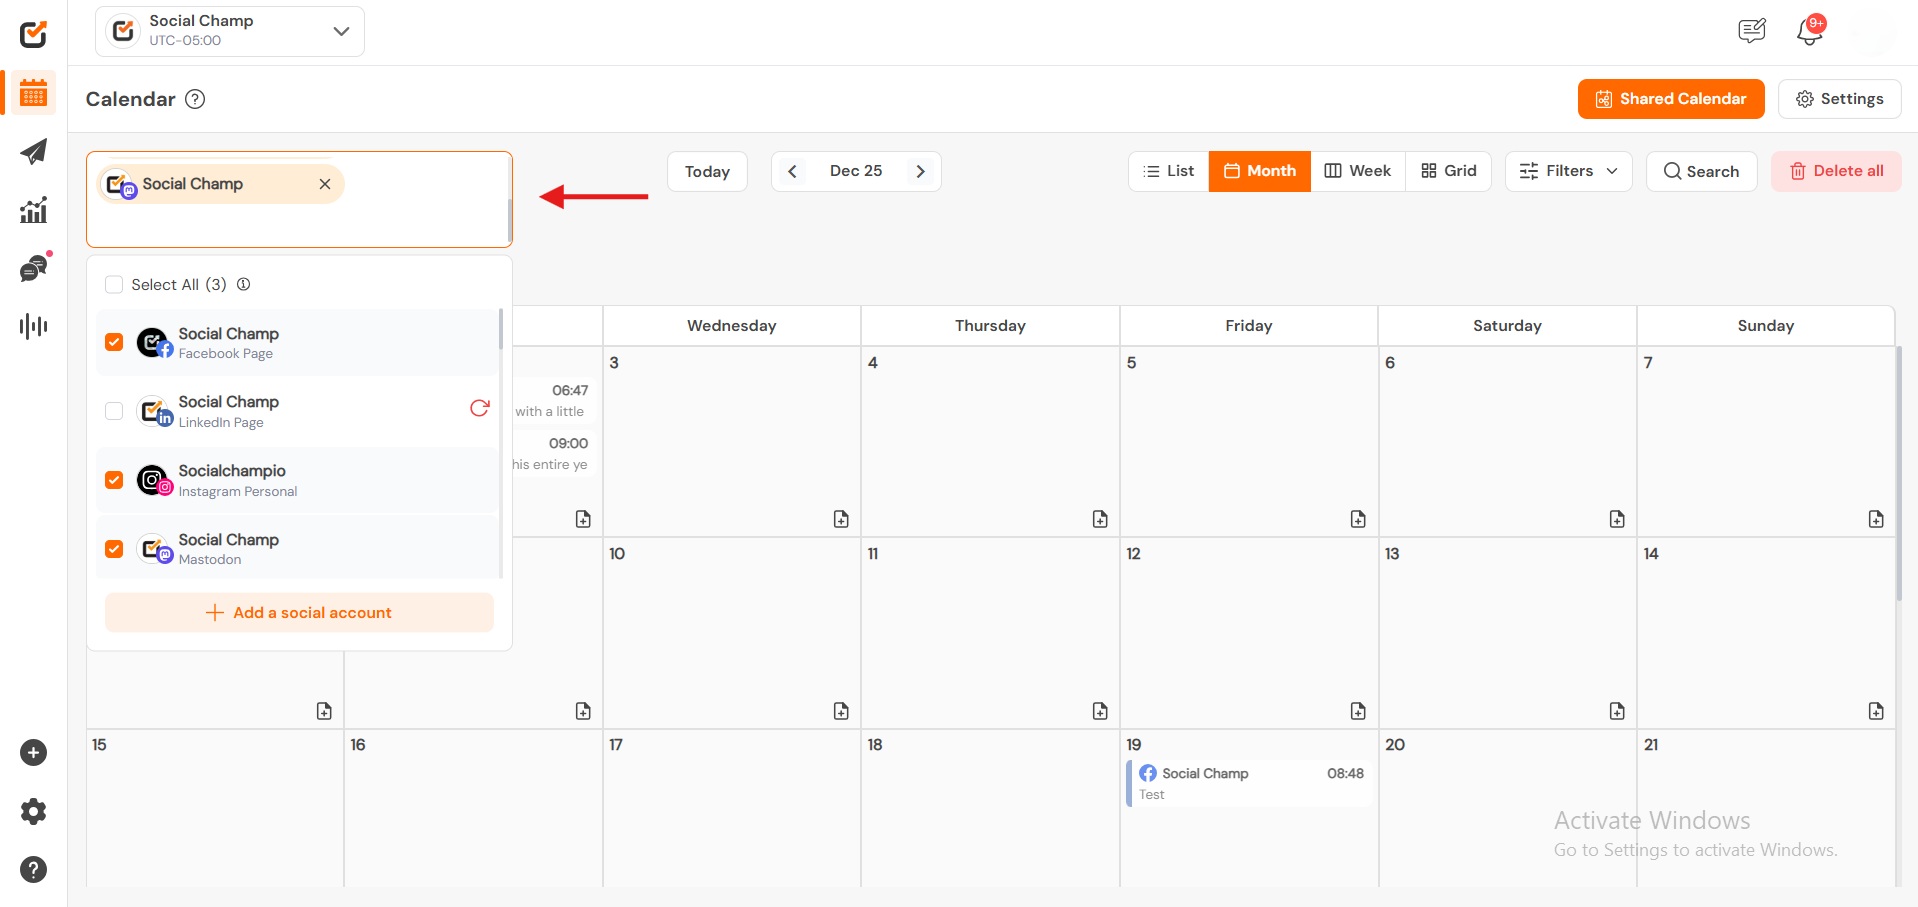Click Add a social account button

[x=299, y=613]
